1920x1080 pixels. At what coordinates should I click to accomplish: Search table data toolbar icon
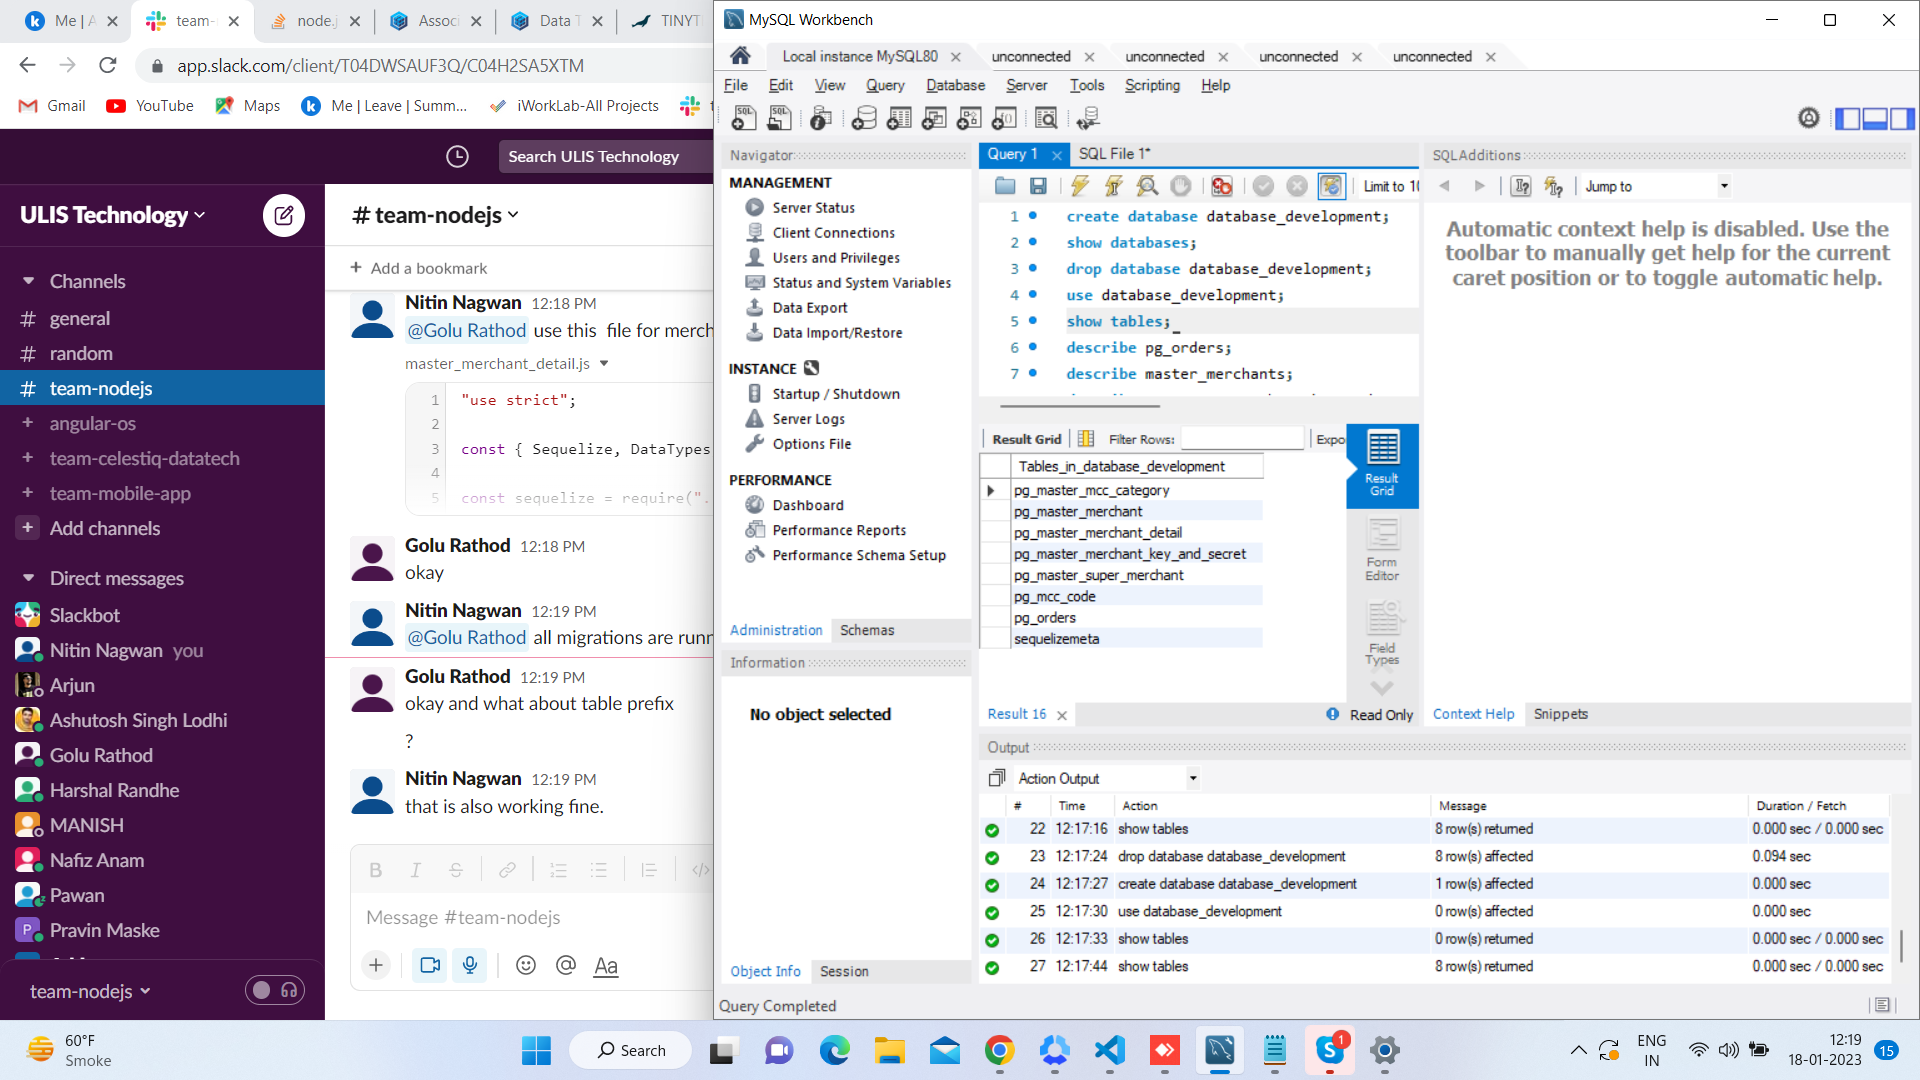(x=1046, y=119)
